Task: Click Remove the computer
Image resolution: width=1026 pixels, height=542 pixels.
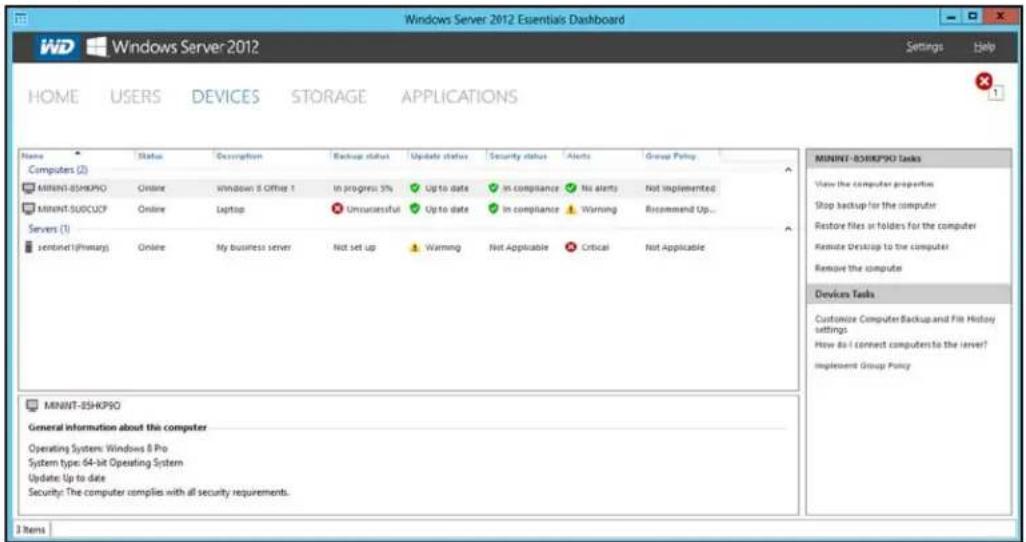Action: click(858, 268)
